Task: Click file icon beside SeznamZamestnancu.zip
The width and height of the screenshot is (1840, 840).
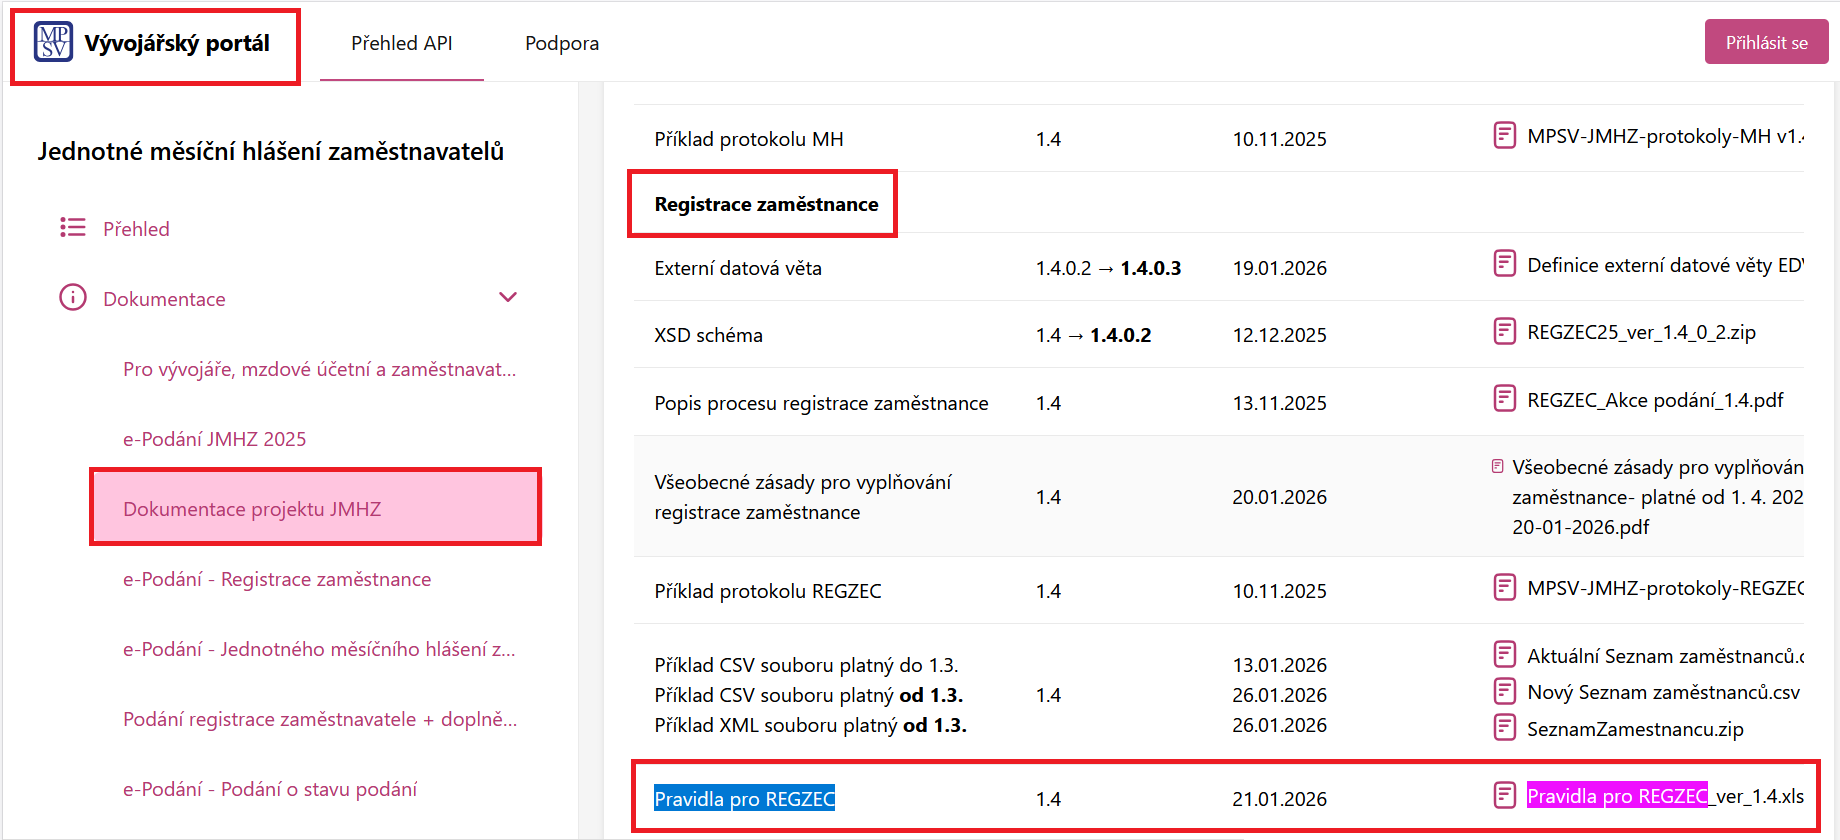Action: click(x=1504, y=728)
